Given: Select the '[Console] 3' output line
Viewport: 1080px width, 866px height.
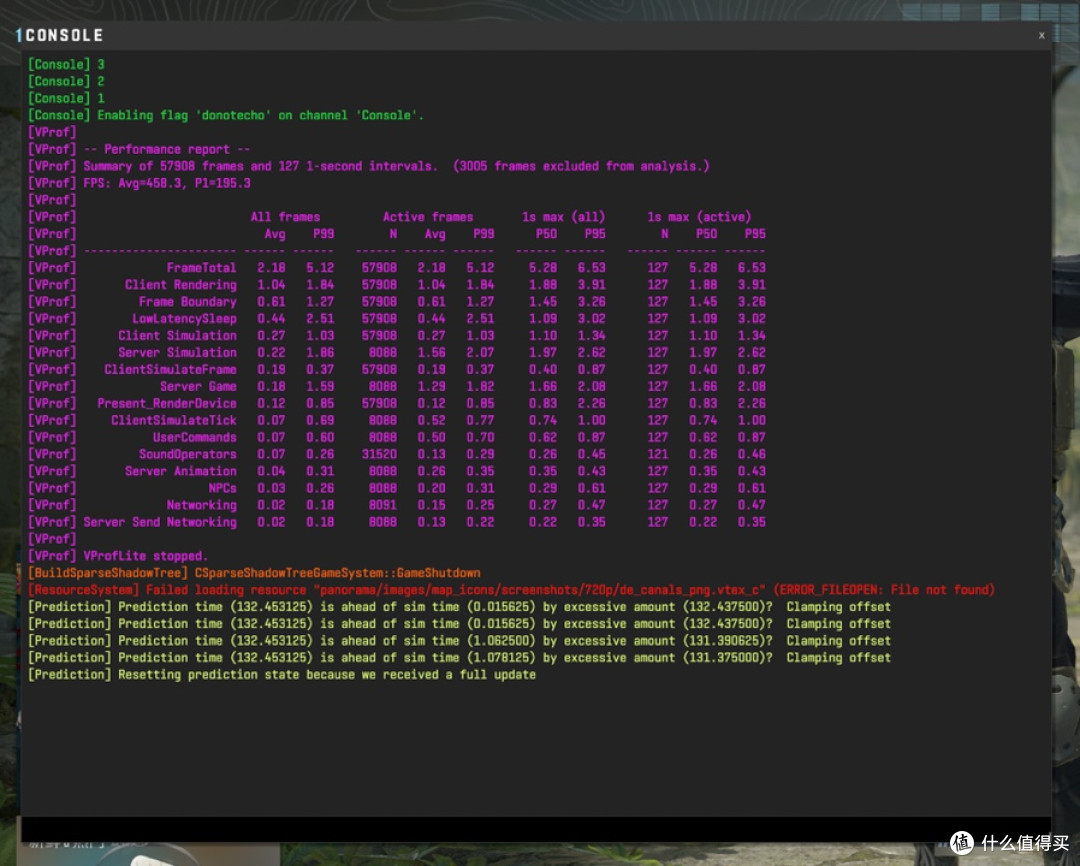Looking at the screenshot, I should tap(66, 64).
